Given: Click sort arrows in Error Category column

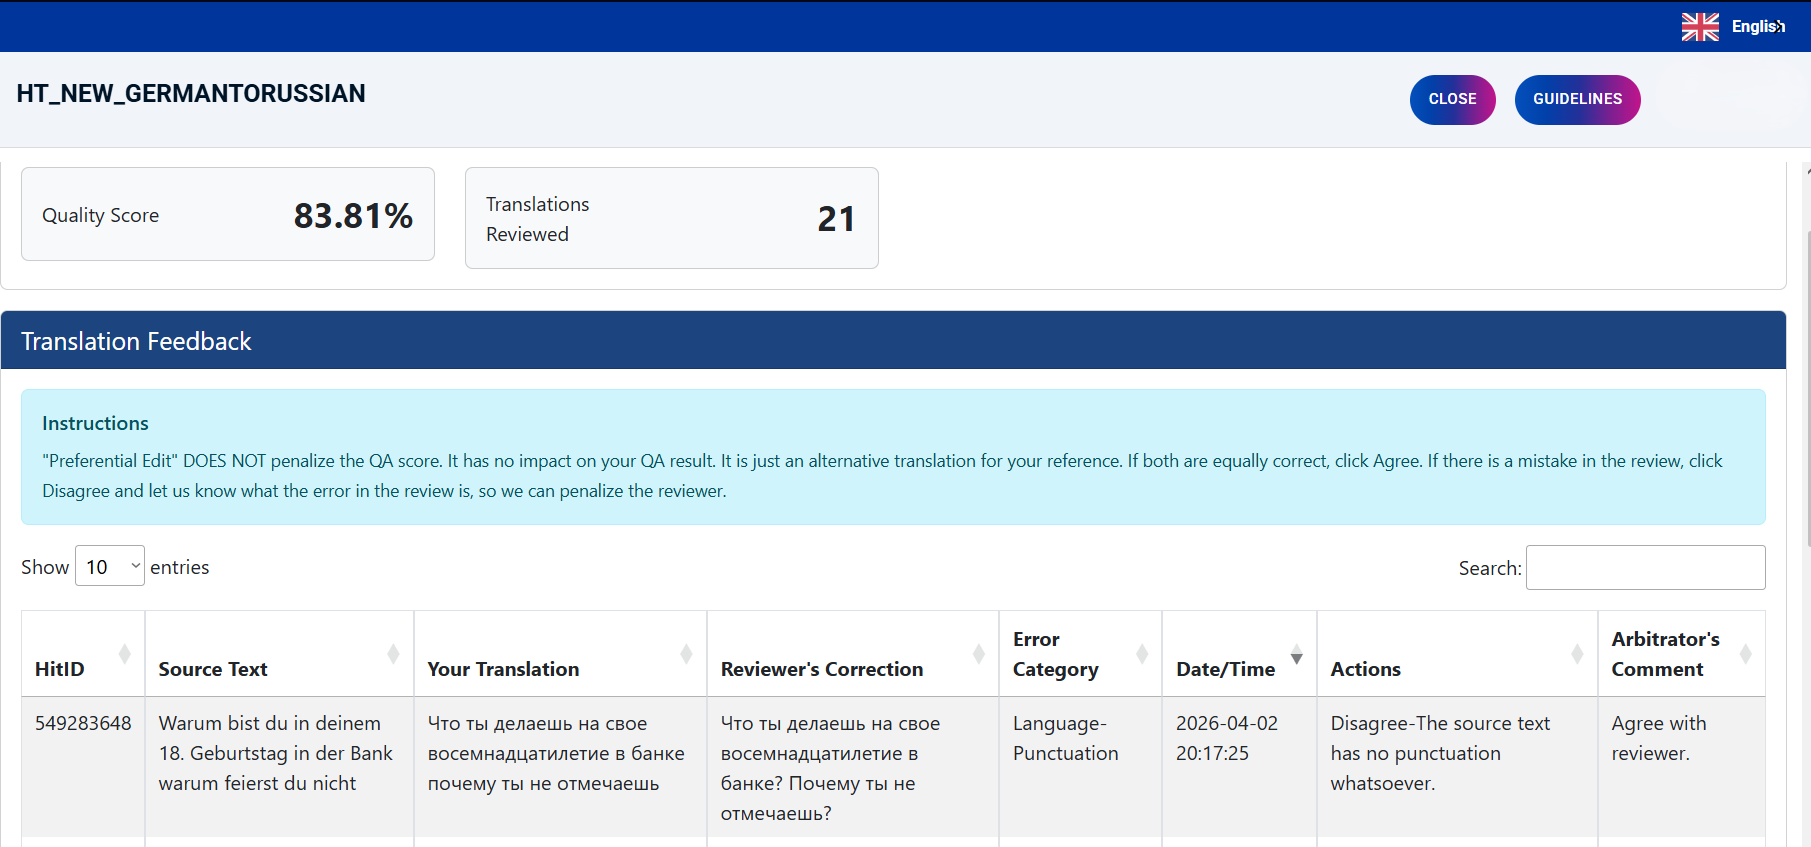Looking at the screenshot, I should [1142, 654].
